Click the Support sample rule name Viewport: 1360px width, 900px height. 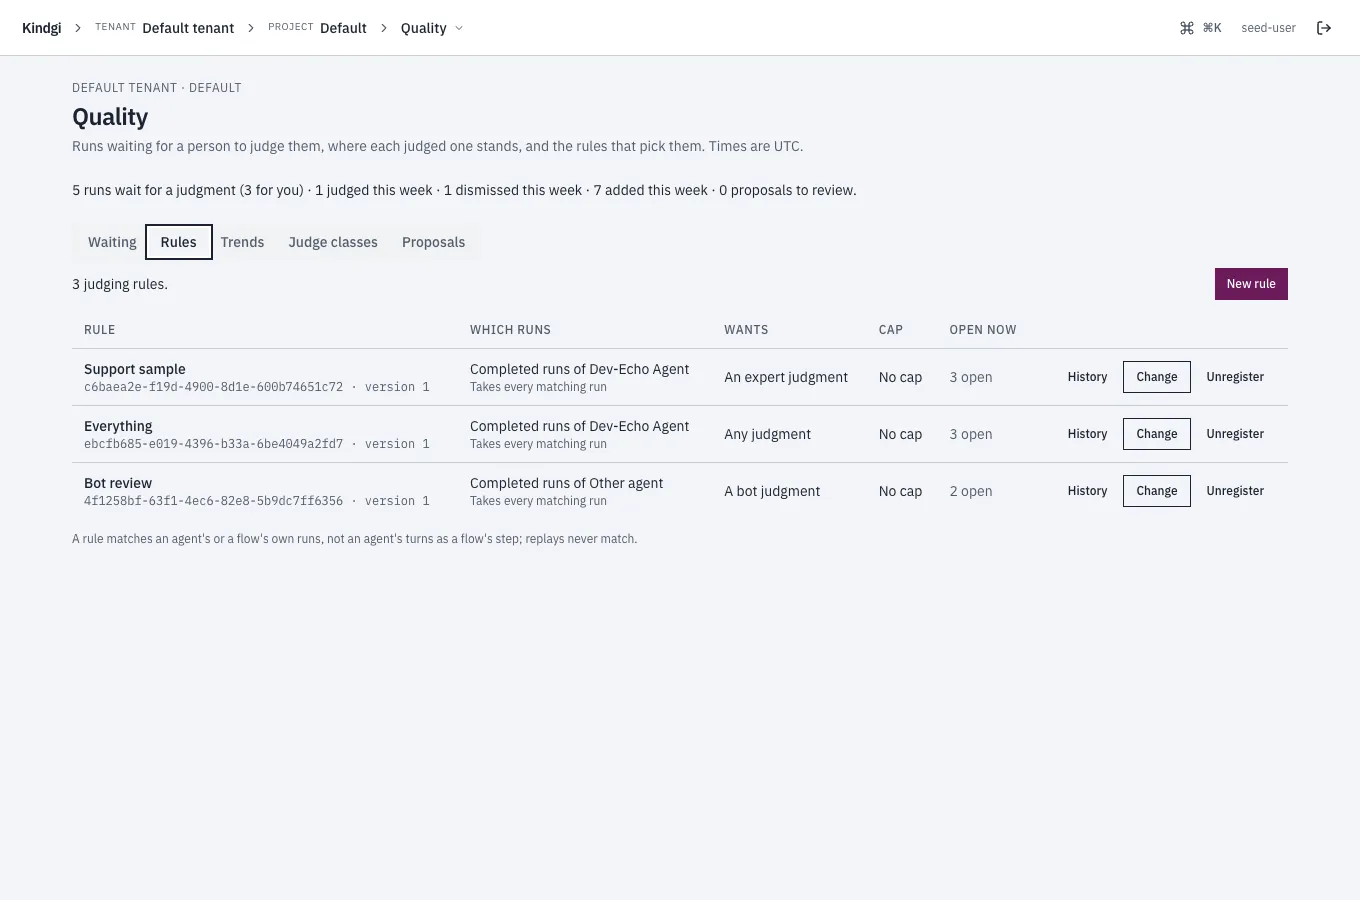pos(135,369)
